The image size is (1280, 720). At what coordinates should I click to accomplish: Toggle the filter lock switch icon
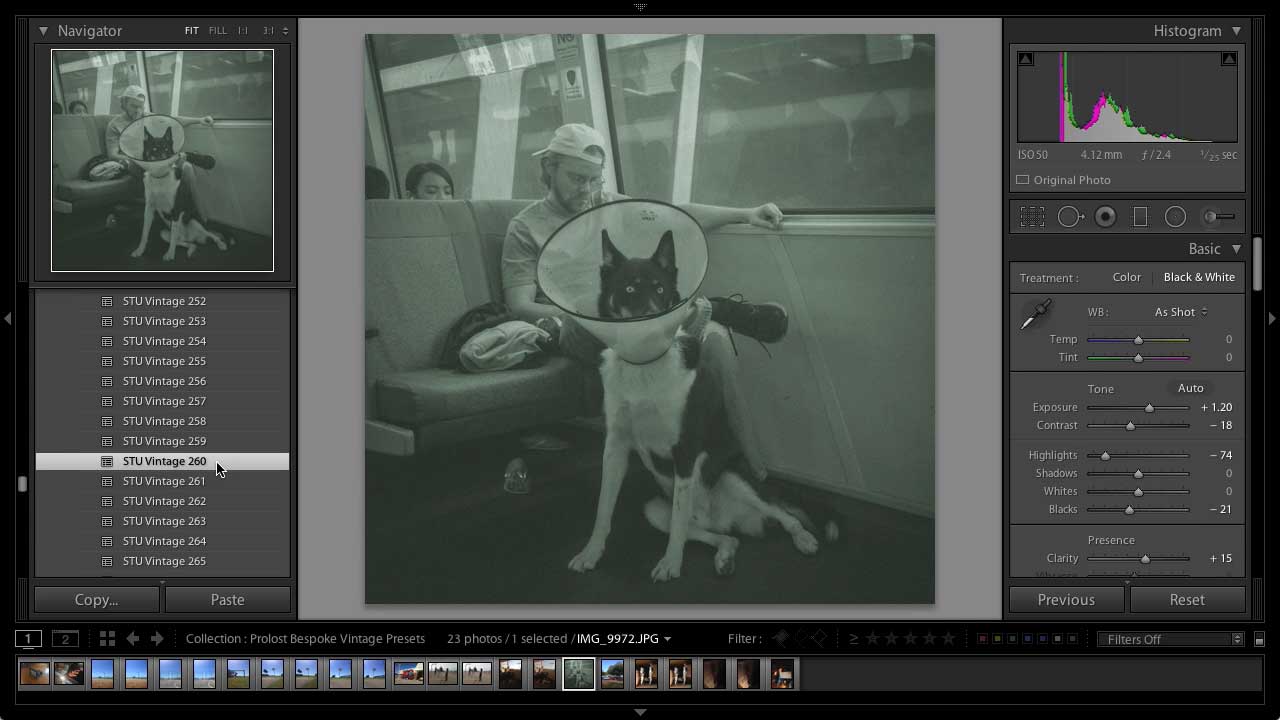tap(1259, 639)
